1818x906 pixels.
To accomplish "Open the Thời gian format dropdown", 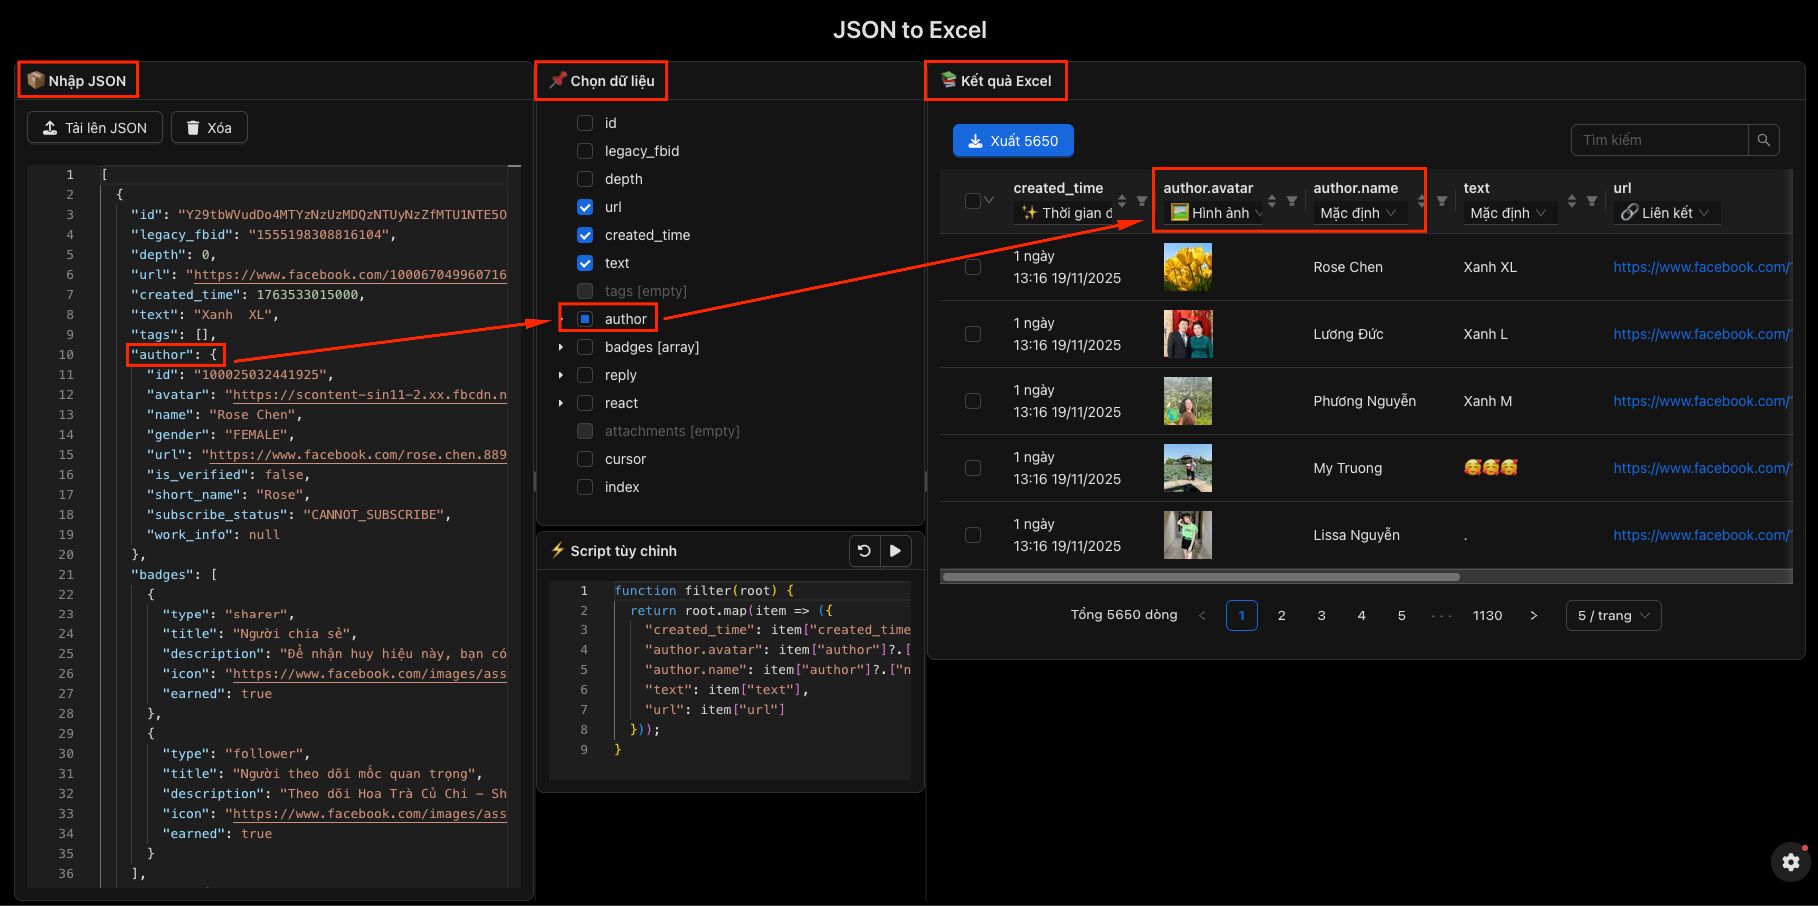I will point(1063,213).
